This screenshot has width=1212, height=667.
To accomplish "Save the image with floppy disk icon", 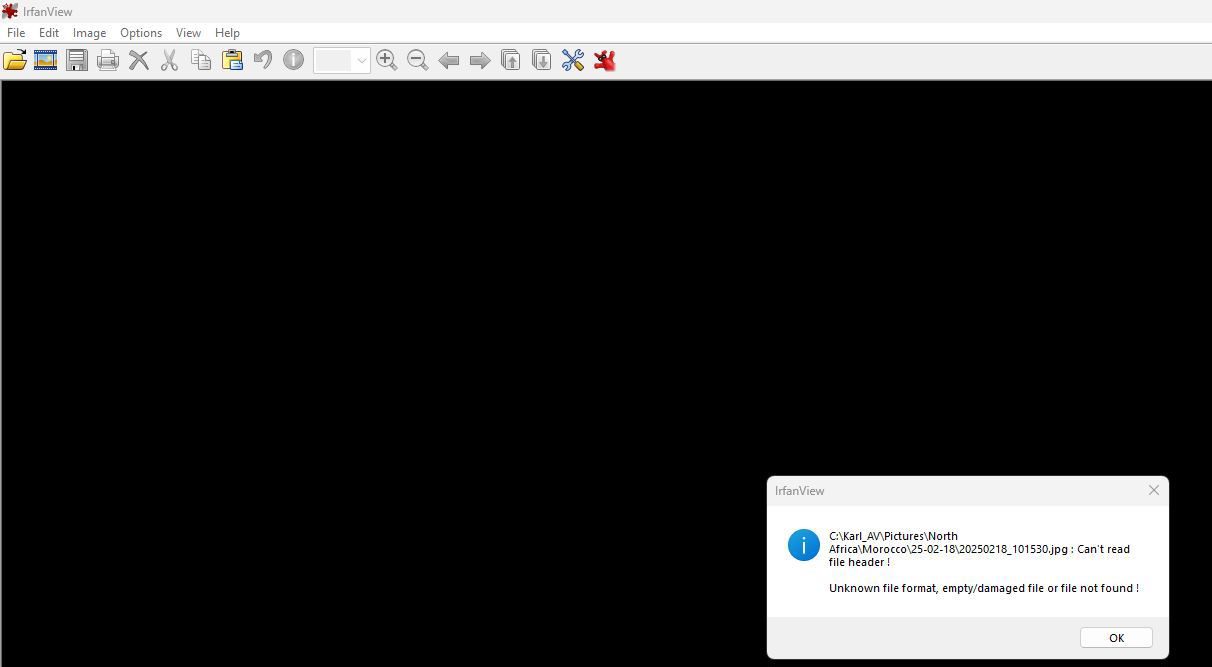I will pyautogui.click(x=77, y=60).
